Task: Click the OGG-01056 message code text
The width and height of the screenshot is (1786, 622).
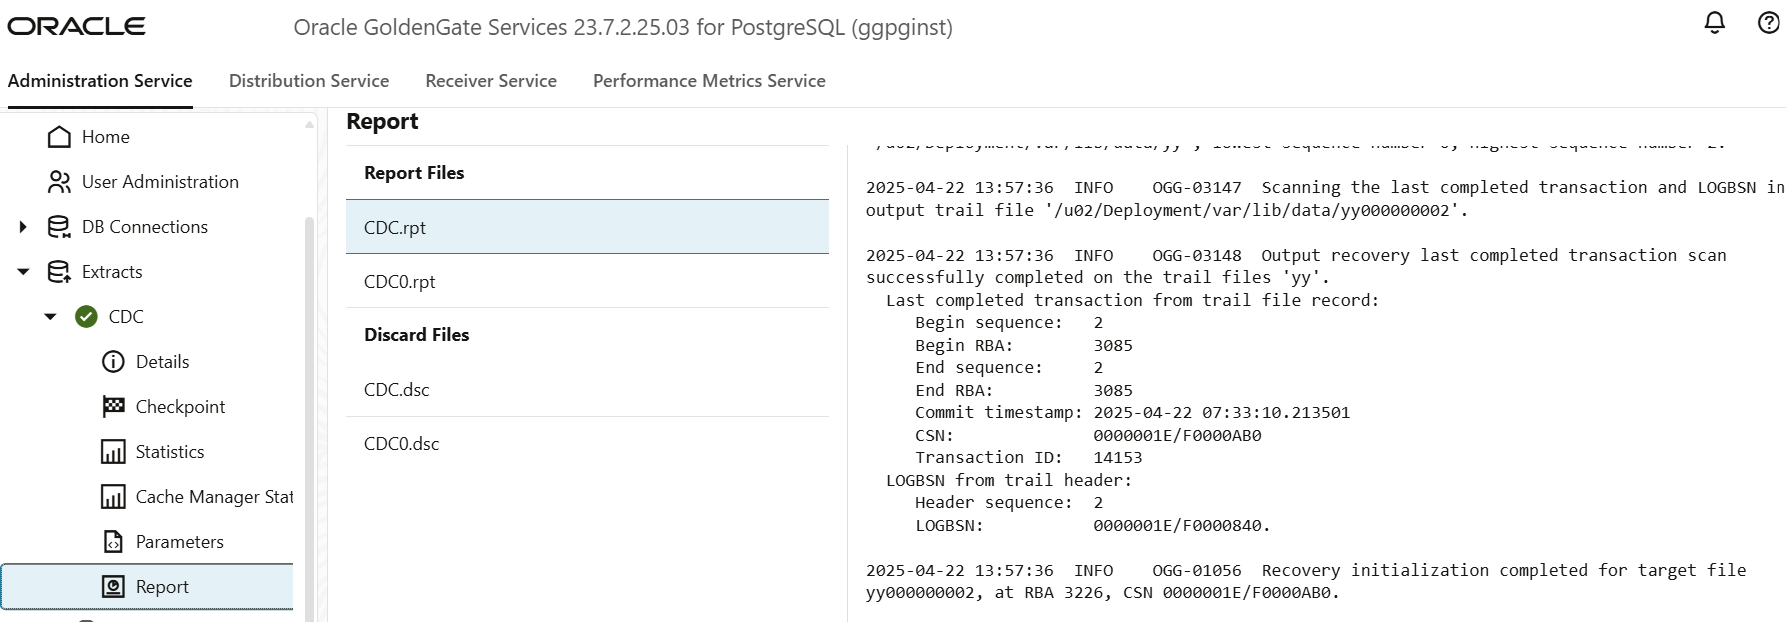Action: [1196, 570]
